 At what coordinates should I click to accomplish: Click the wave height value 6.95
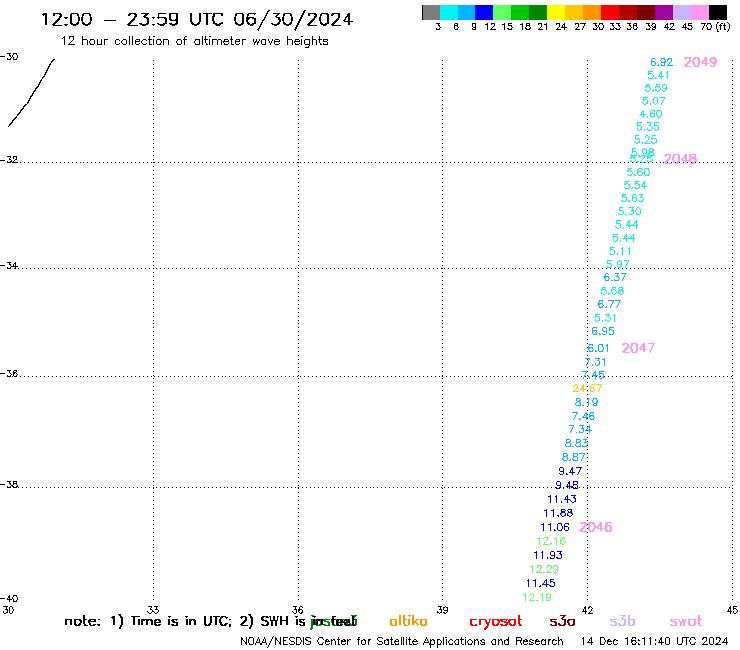tap(603, 331)
